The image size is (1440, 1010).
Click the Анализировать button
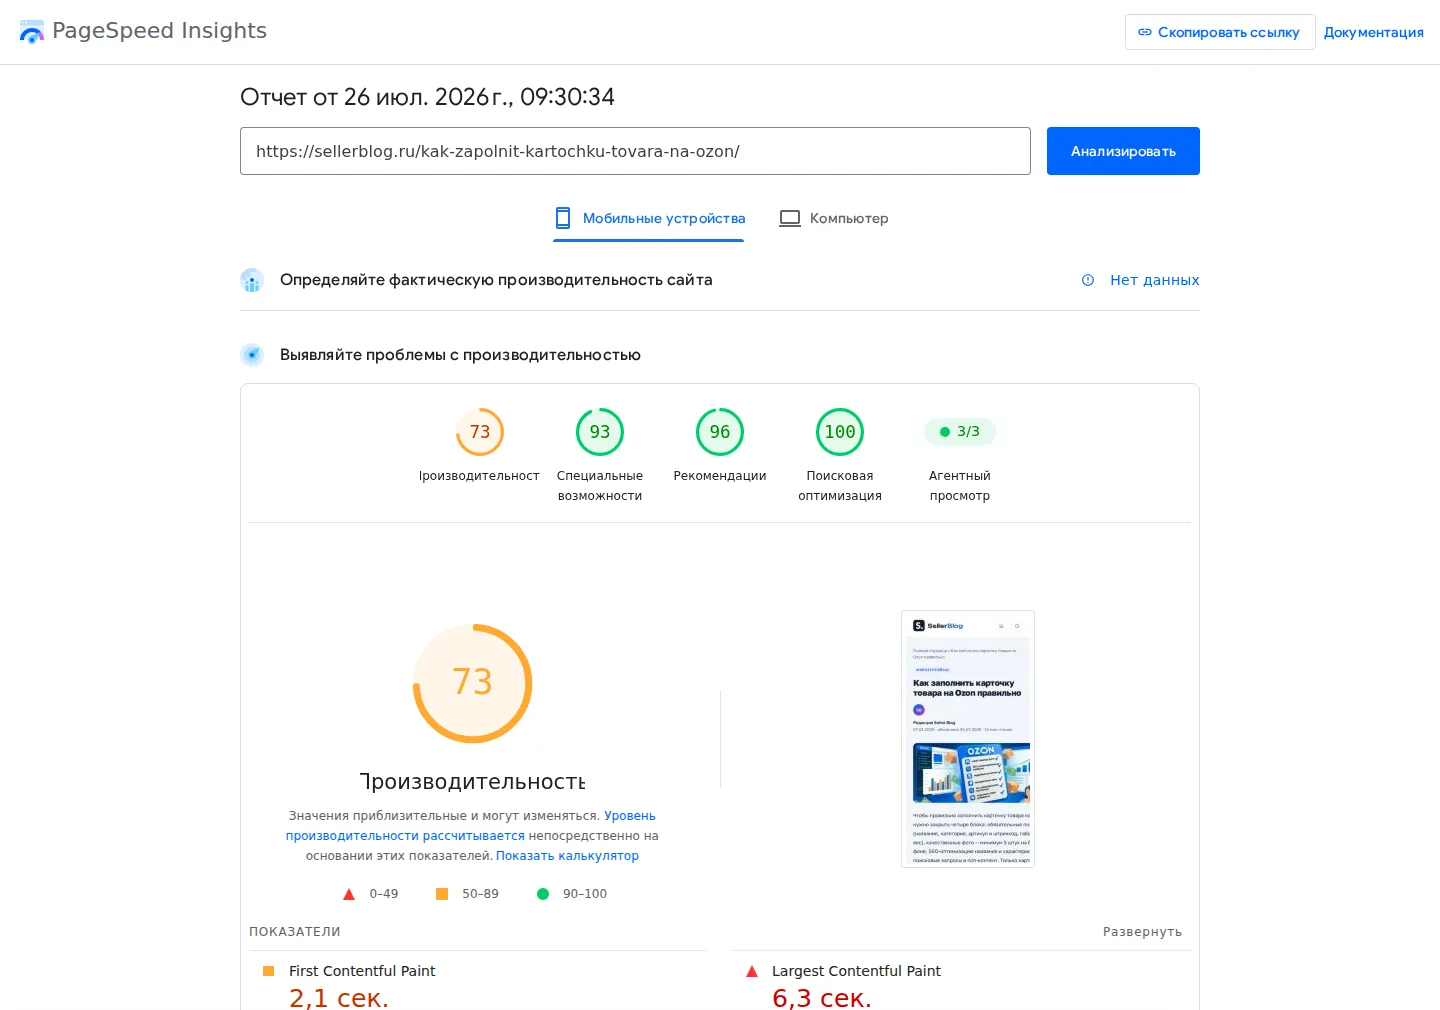tap(1123, 151)
